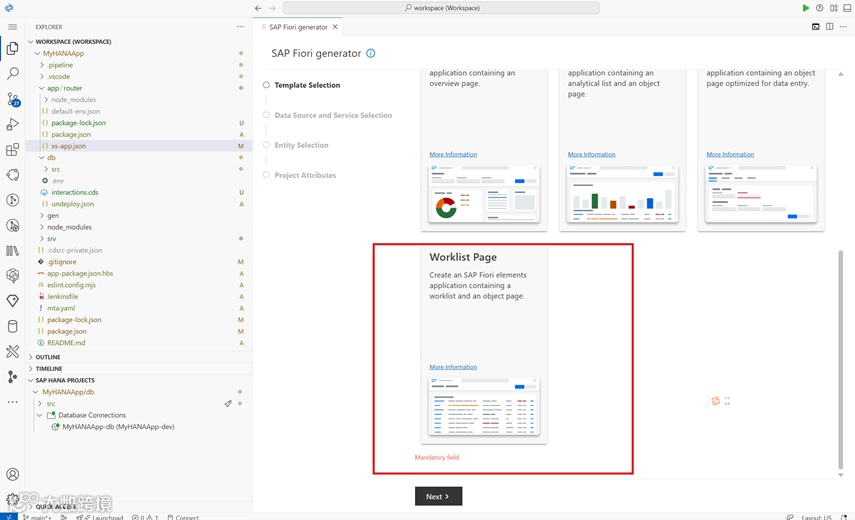Screen dimensions: 855x520
Task: Close the SAP Fiori generator tab
Action: (x=335, y=27)
